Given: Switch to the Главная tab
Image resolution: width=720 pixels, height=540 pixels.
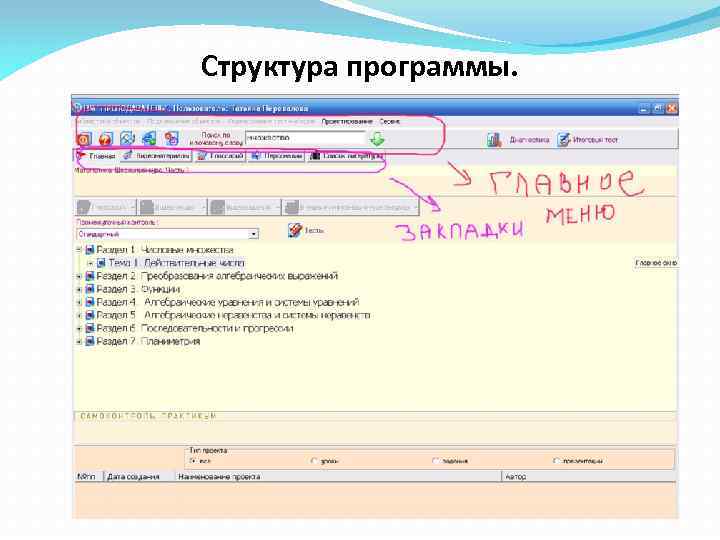Looking at the screenshot, I should 96,156.
